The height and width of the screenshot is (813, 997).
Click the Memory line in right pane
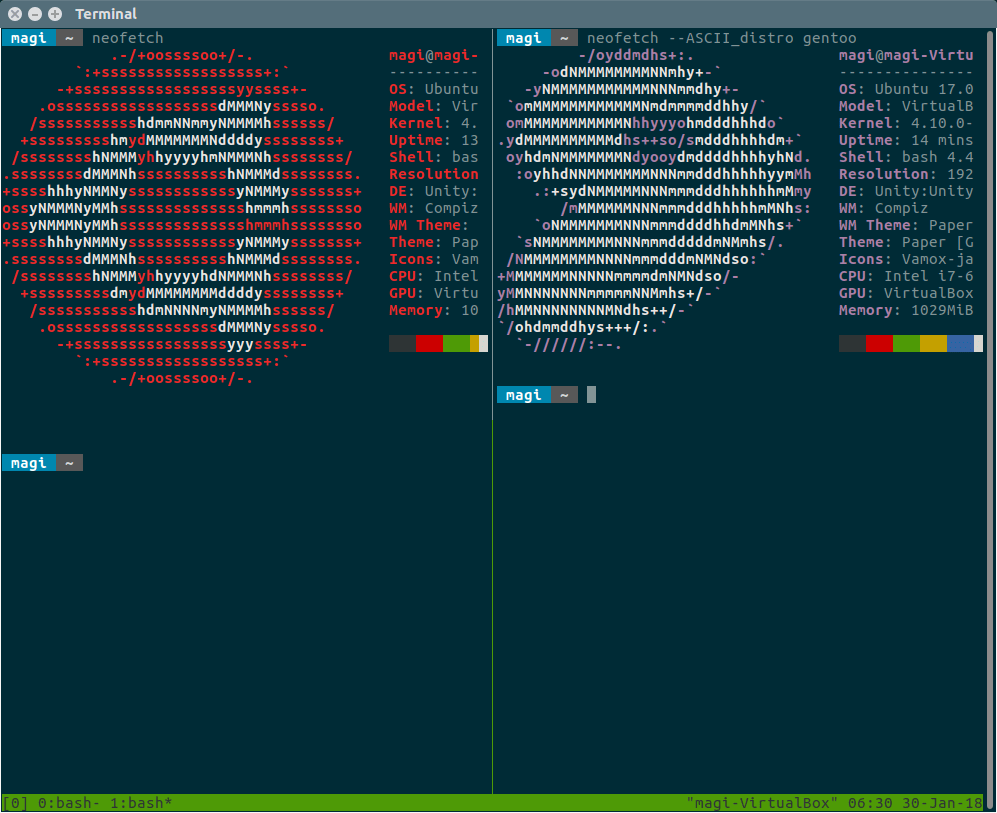(x=905, y=310)
